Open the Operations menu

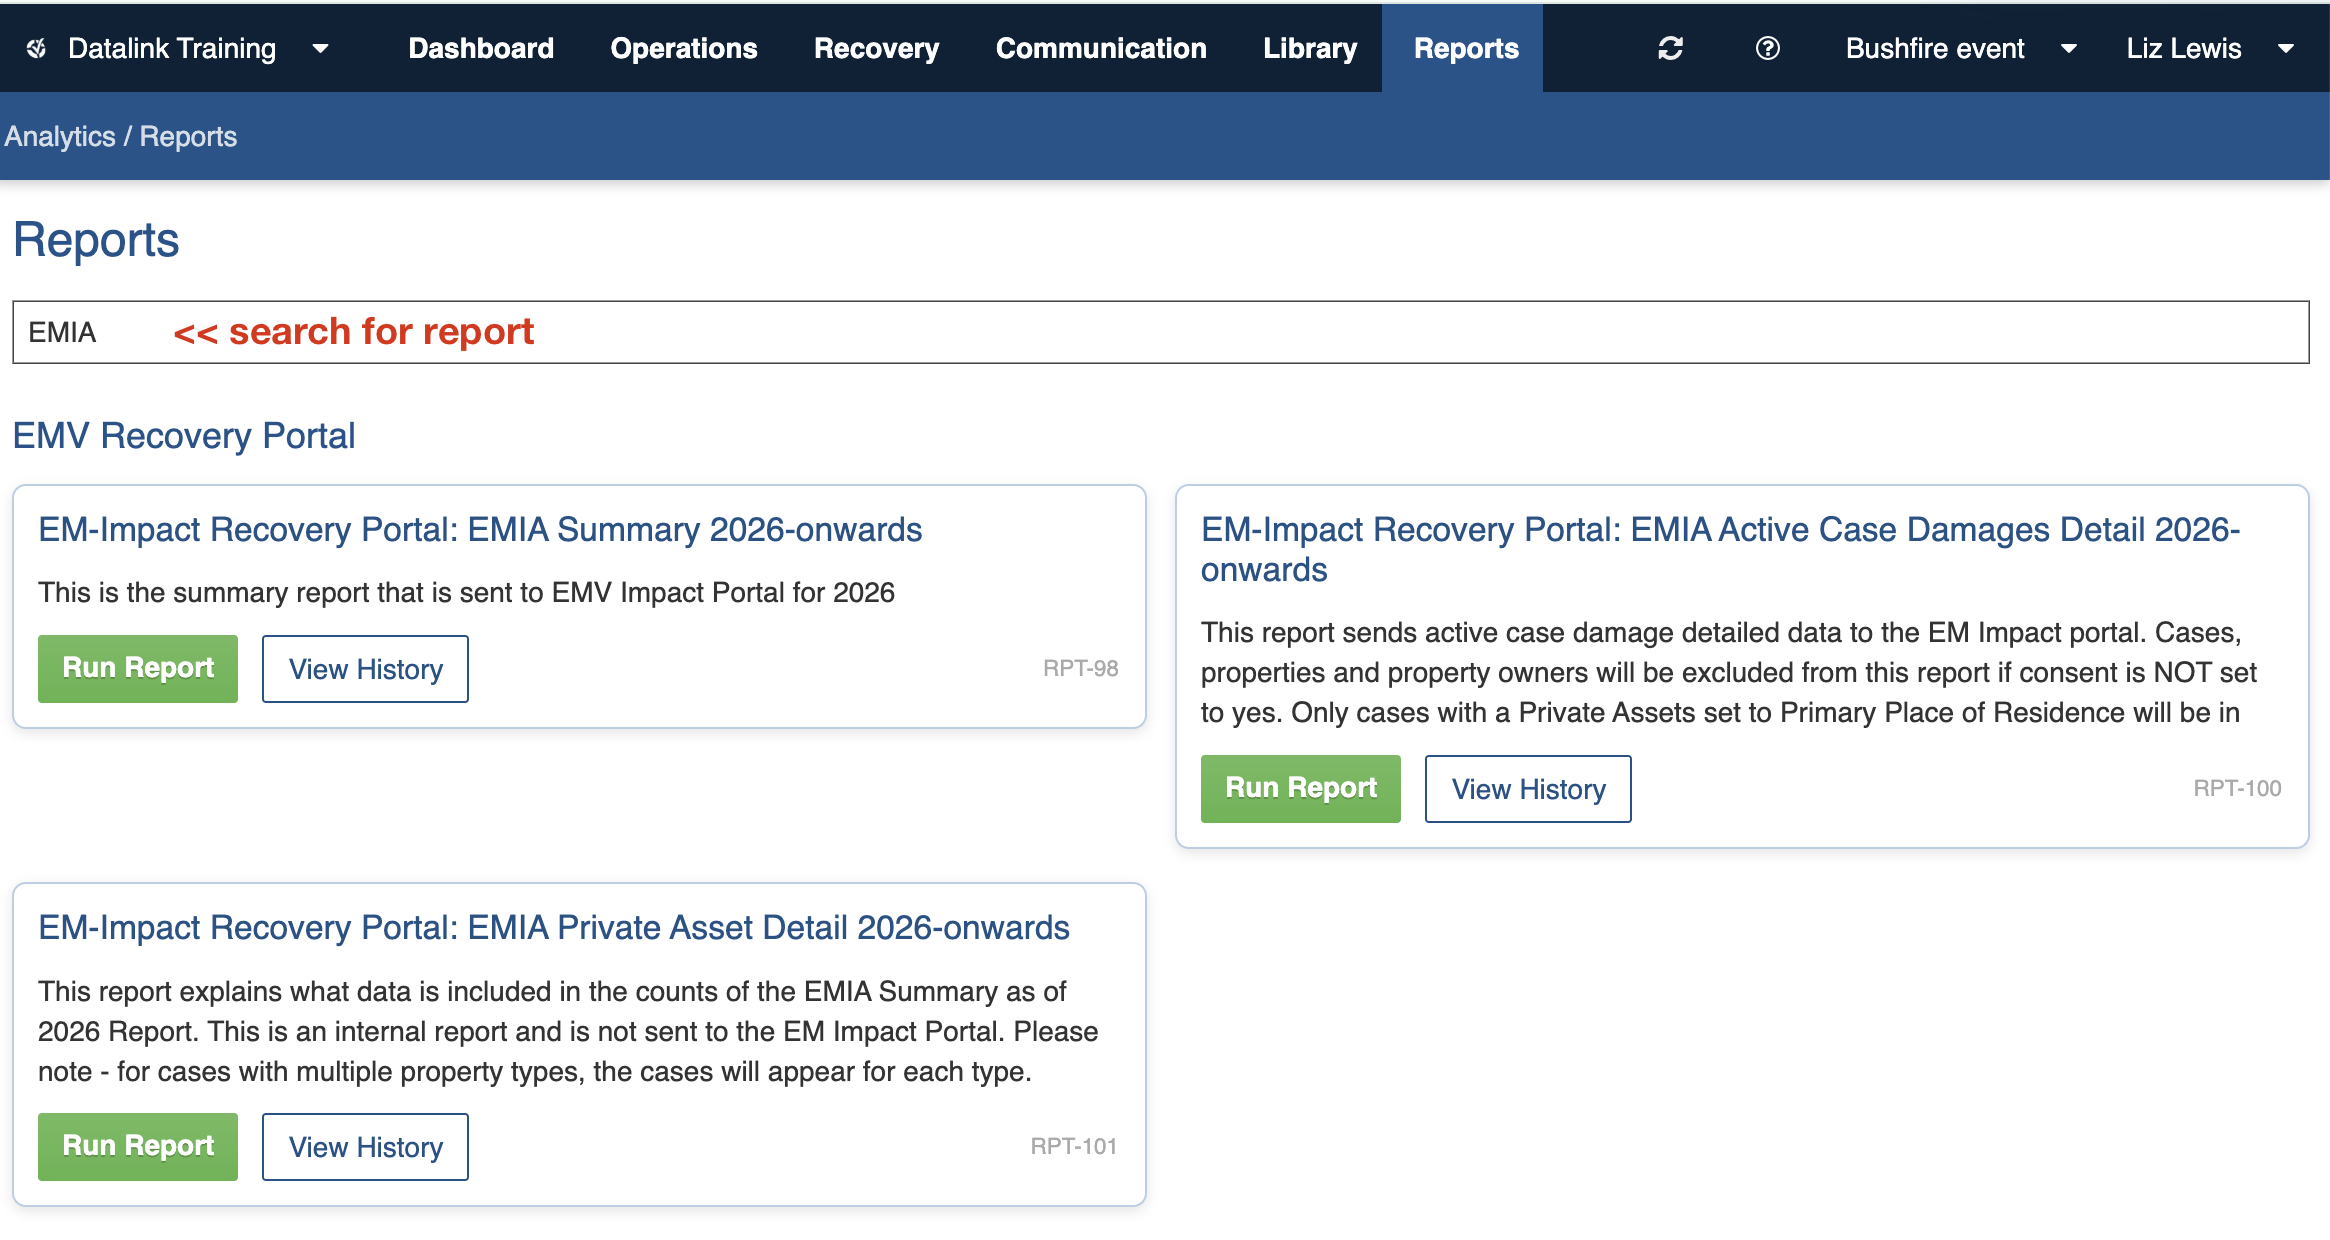(x=684, y=48)
